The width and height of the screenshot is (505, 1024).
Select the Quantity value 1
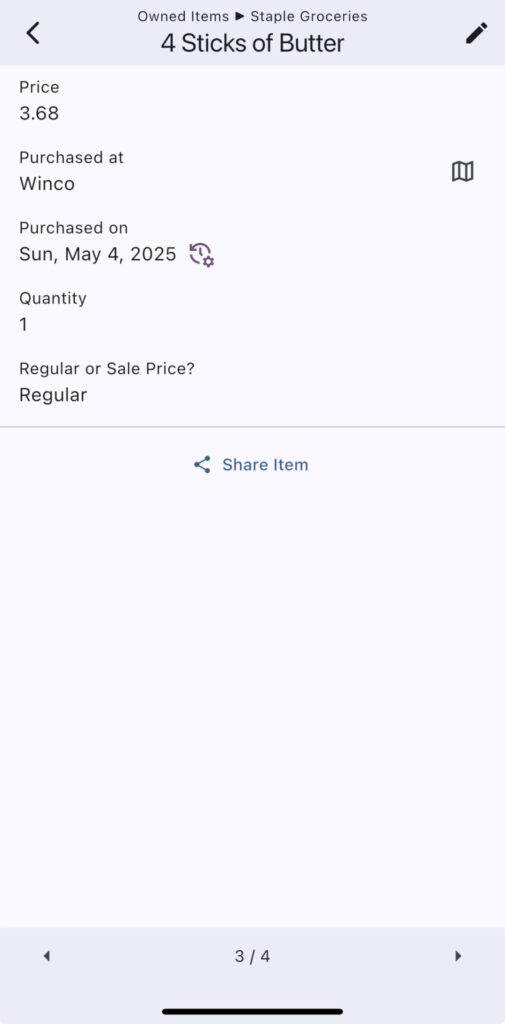coord(24,325)
